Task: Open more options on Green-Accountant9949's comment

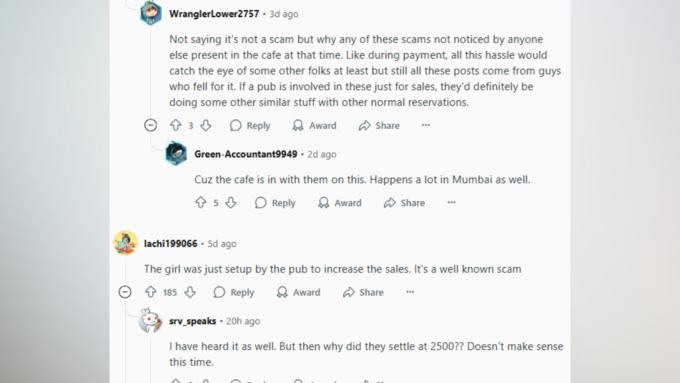Action: tap(451, 203)
